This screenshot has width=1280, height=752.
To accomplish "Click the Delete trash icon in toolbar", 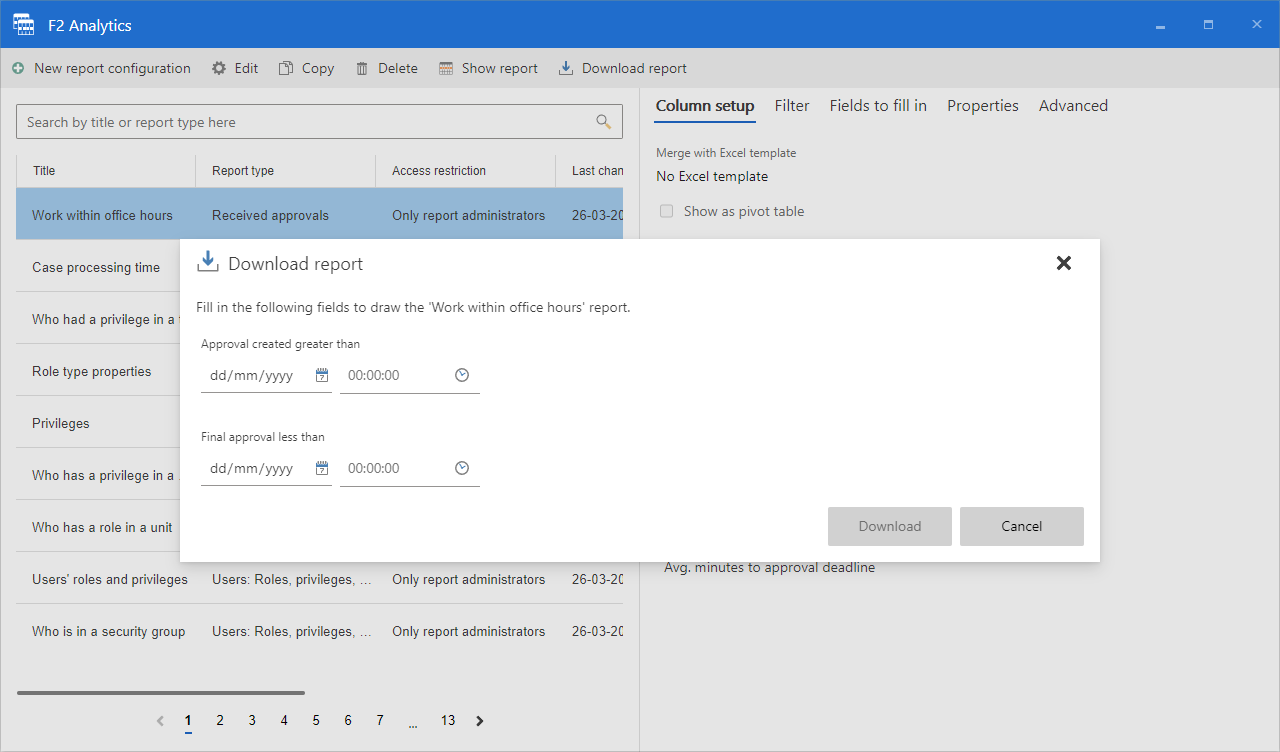I will 362,69.
